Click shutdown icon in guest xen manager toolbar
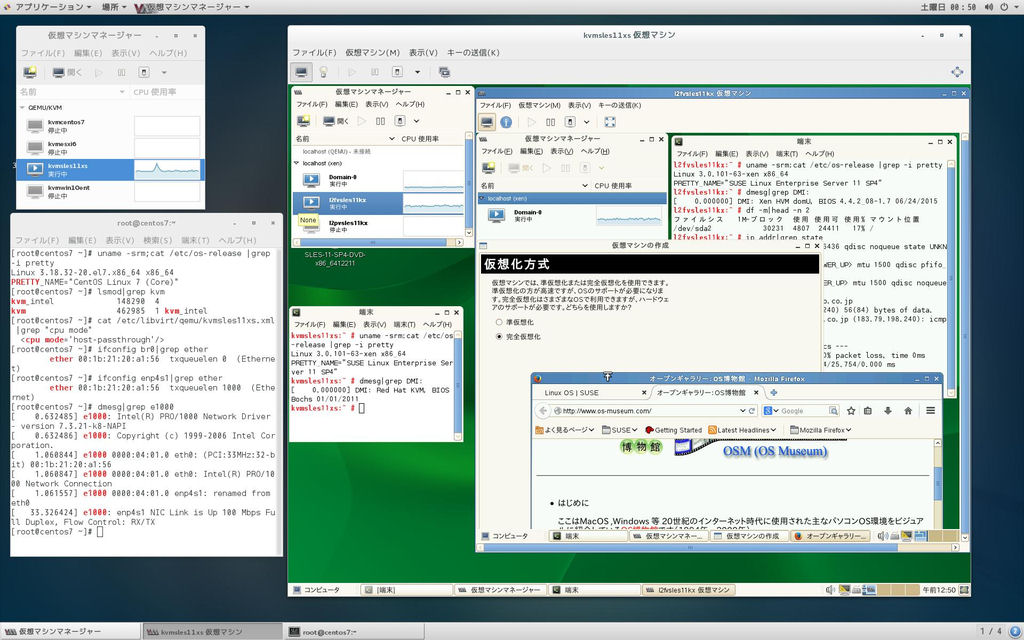The image size is (1024, 640). pos(400,121)
